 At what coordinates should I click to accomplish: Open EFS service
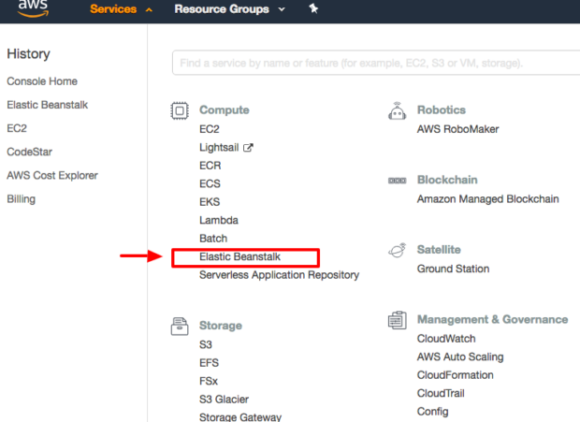(209, 363)
